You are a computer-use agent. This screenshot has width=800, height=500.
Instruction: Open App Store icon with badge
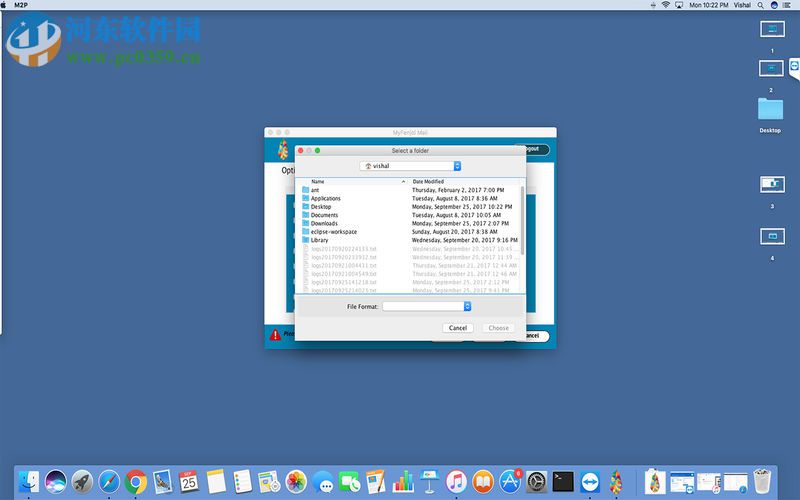(510, 482)
